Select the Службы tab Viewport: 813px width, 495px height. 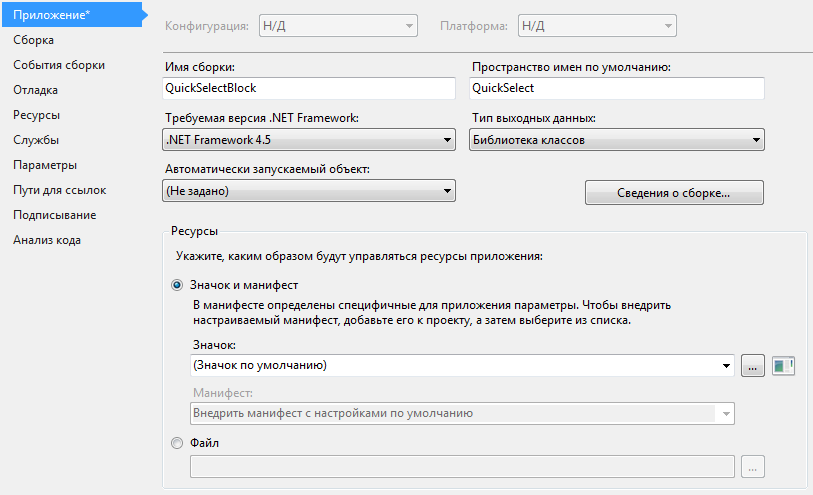[x=36, y=140]
